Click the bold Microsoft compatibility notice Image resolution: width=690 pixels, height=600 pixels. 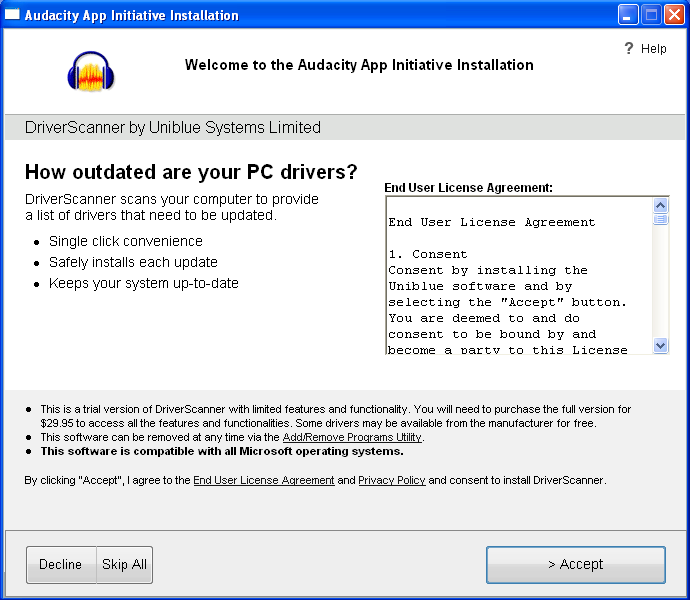click(222, 451)
